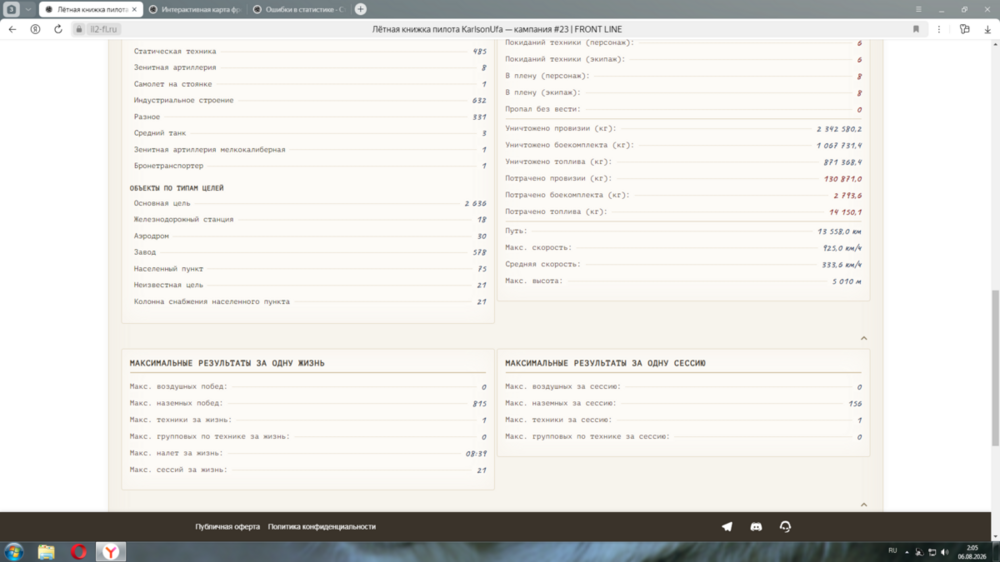This screenshot has height=562, width=1000.
Task: Open a new browser tab
Action: [360, 9]
